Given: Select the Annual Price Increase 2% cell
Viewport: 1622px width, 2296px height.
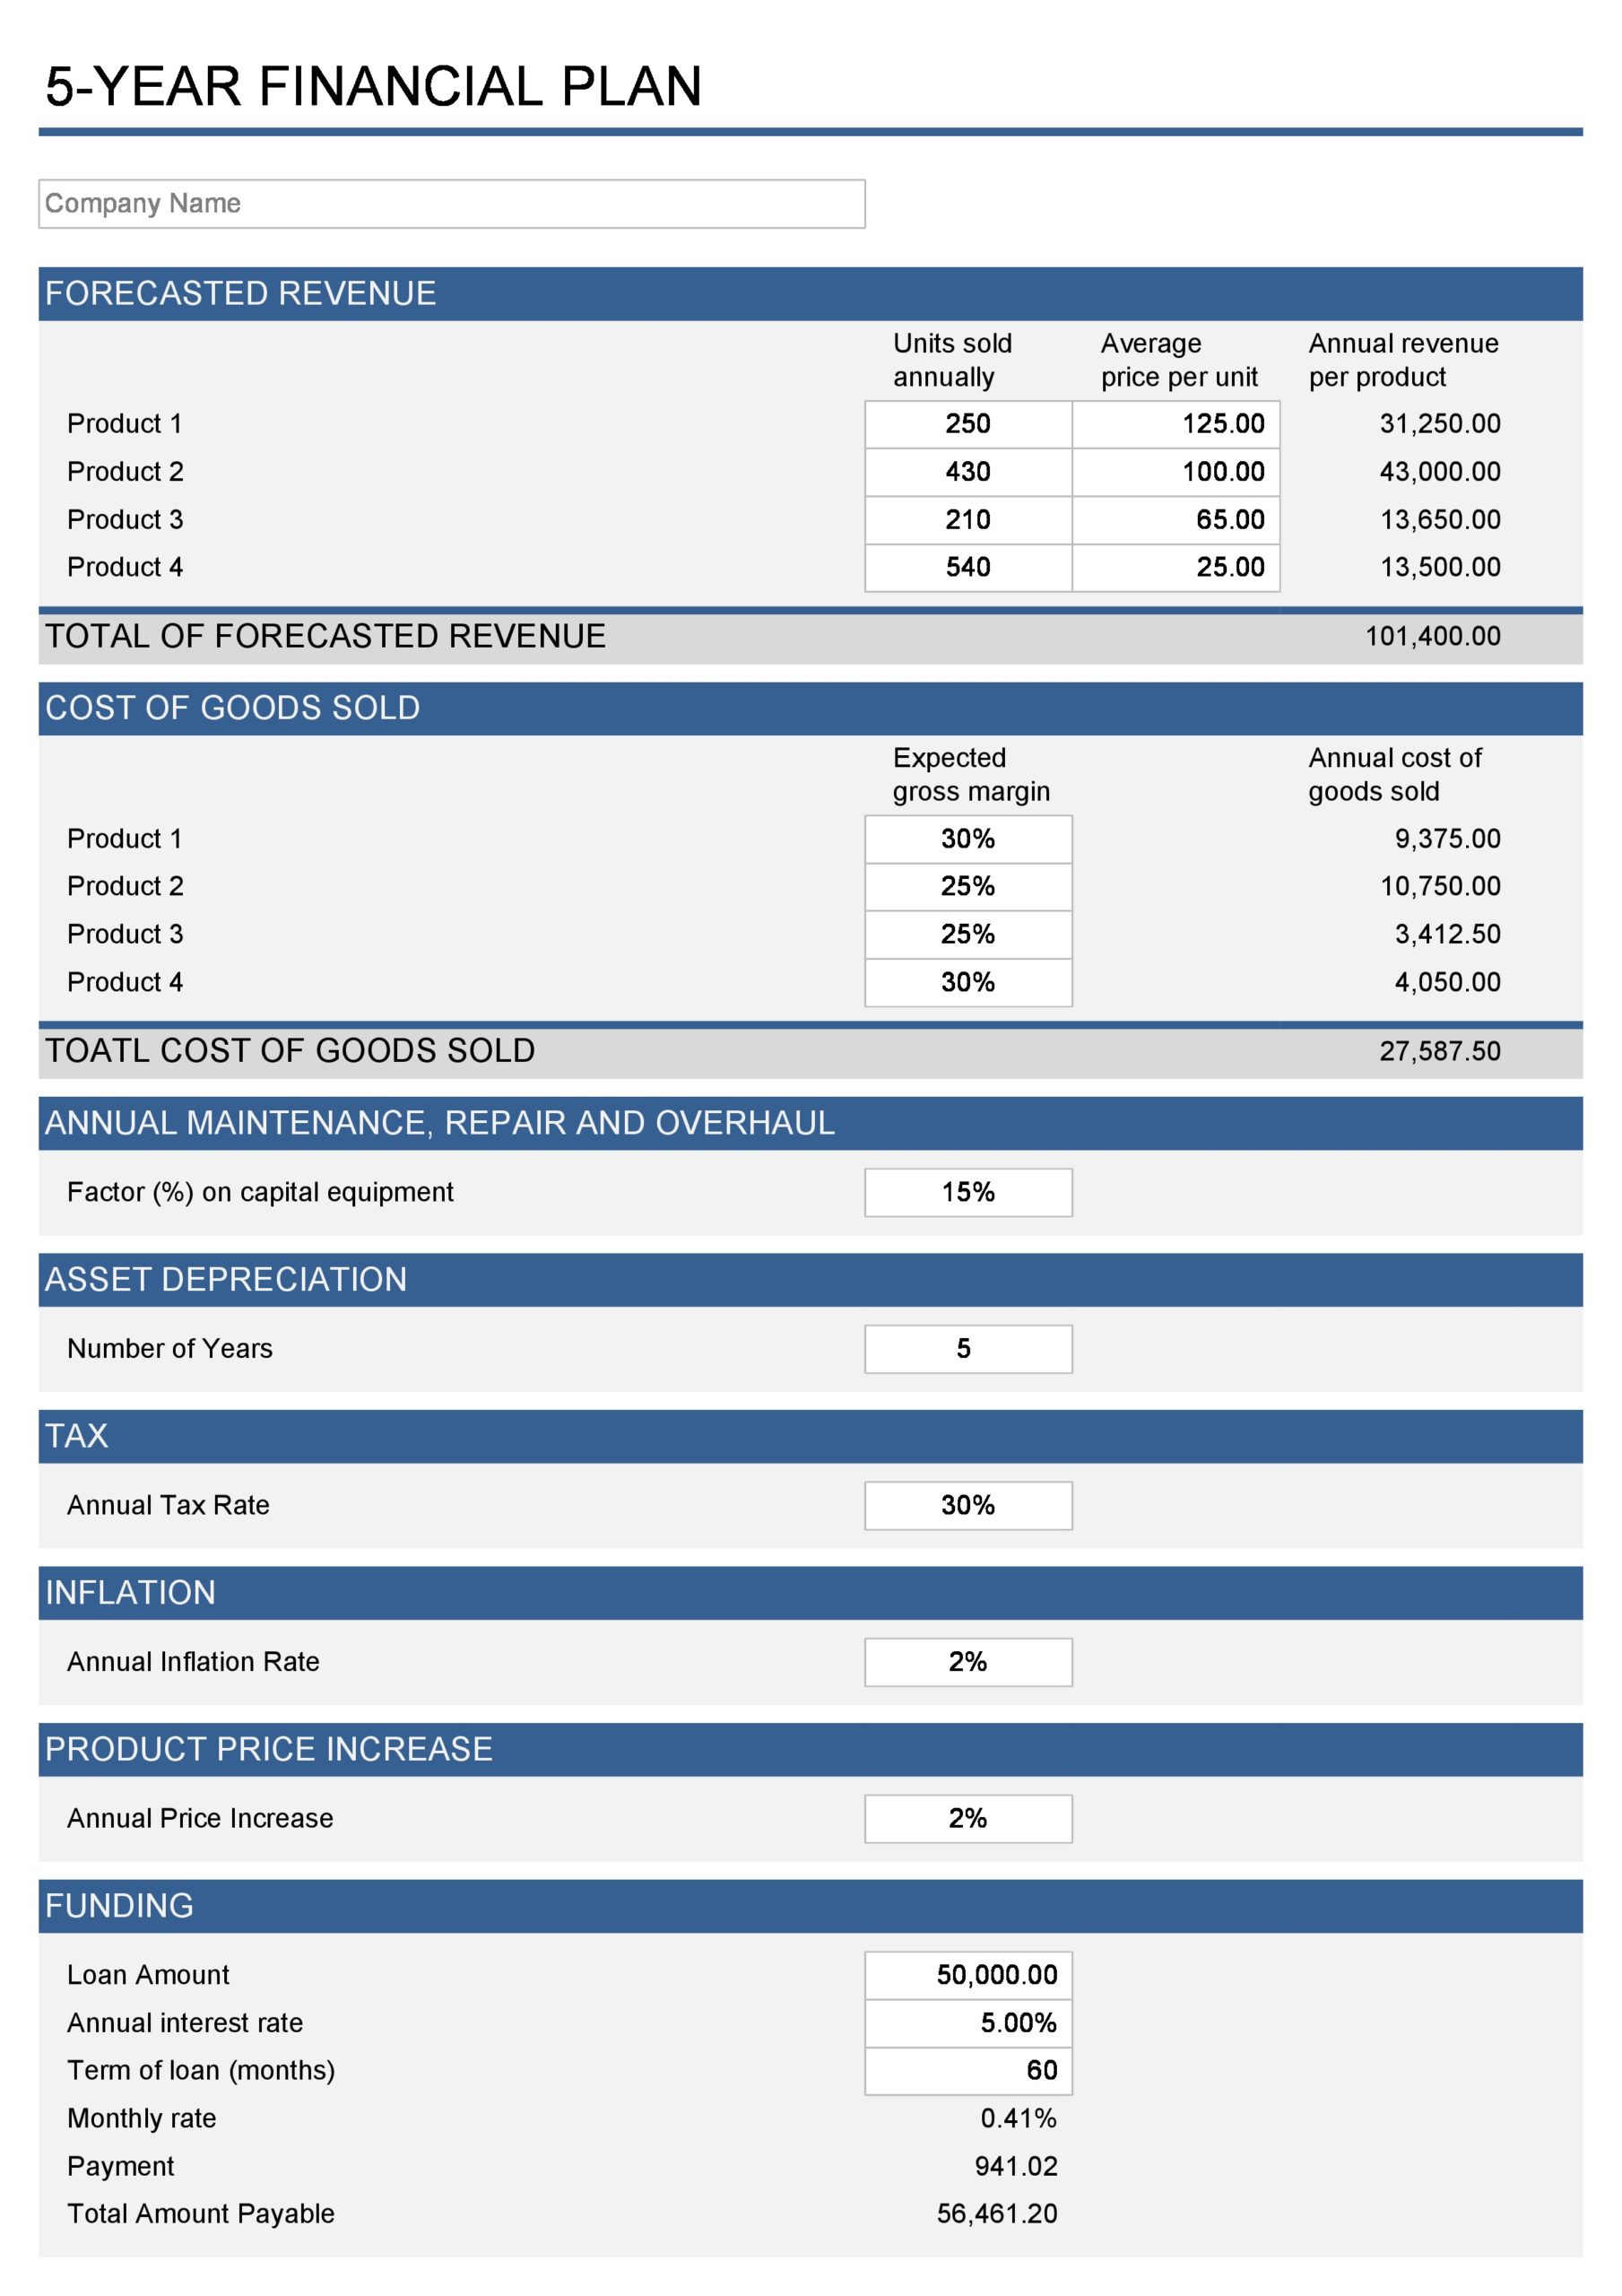Looking at the screenshot, I should click(968, 1818).
